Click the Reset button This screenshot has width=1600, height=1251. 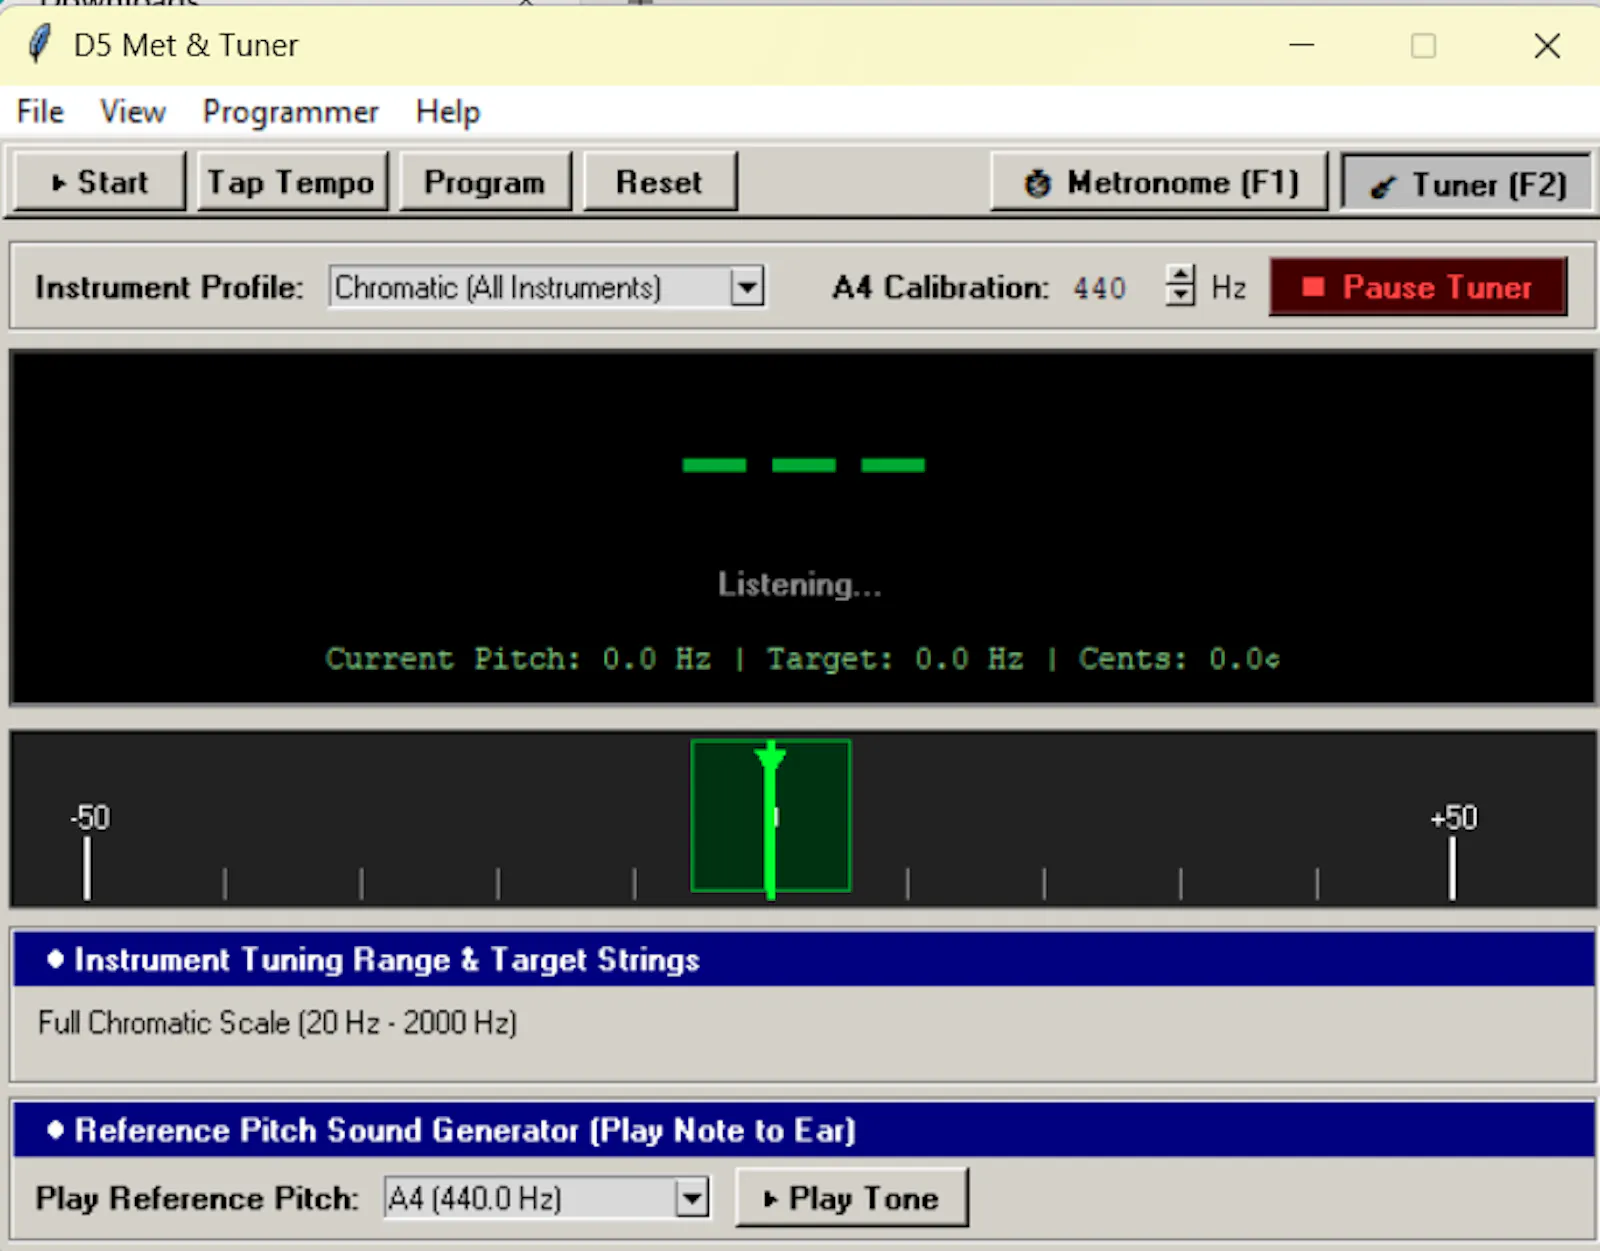[660, 182]
